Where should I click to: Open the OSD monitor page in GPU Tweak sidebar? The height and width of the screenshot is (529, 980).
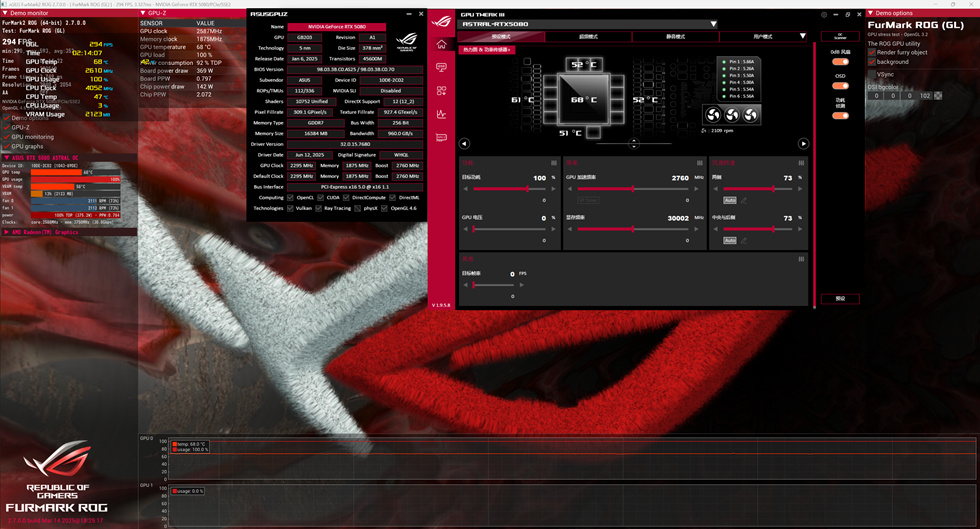(441, 68)
